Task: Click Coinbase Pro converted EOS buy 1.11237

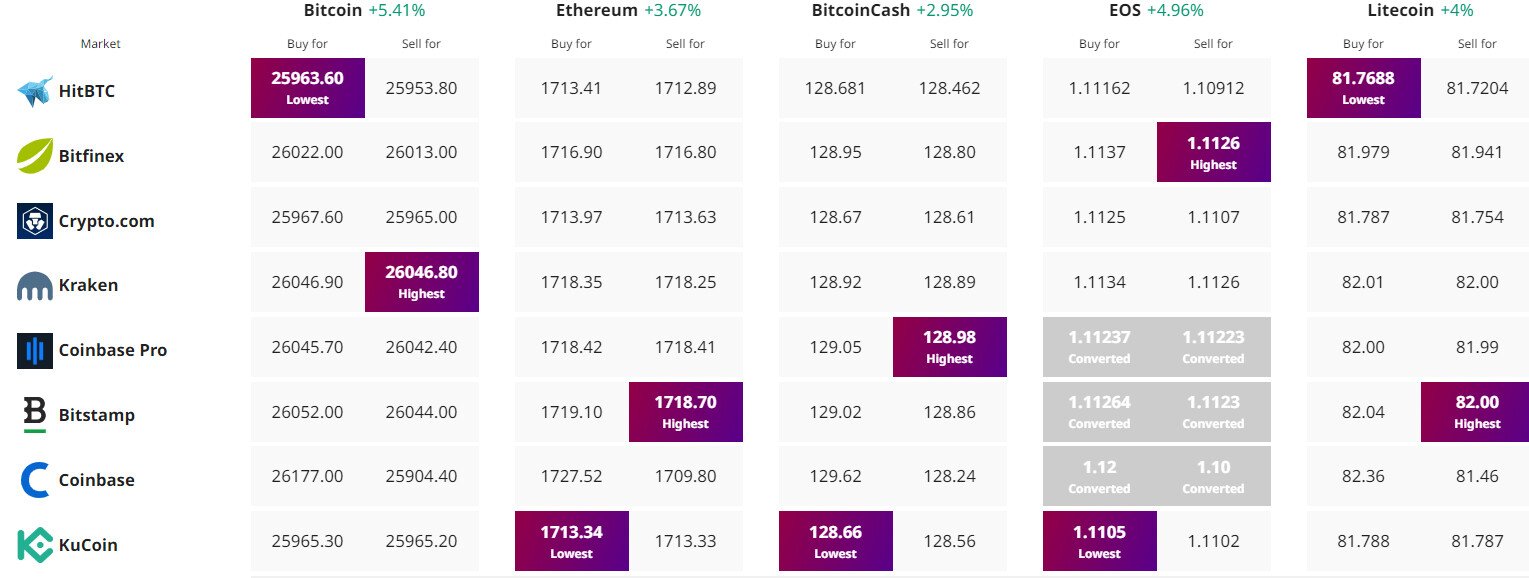Action: tap(1100, 347)
